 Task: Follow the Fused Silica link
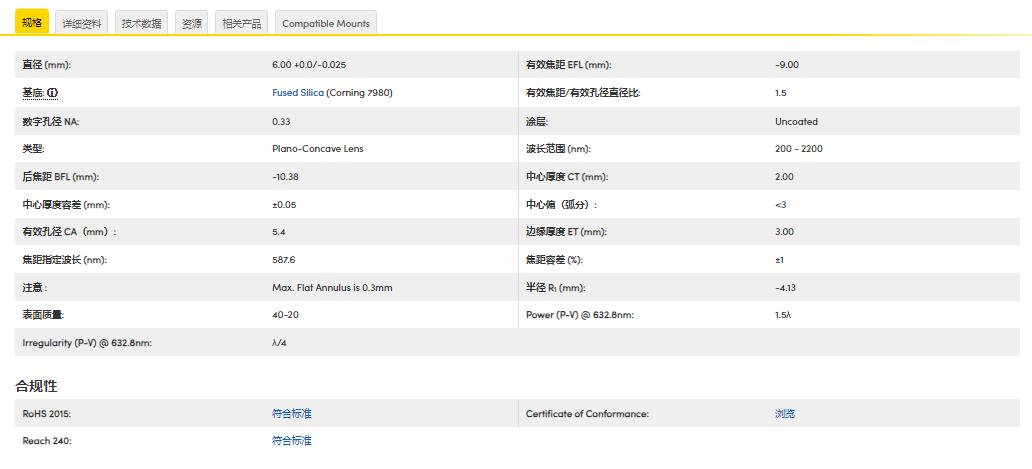298,93
